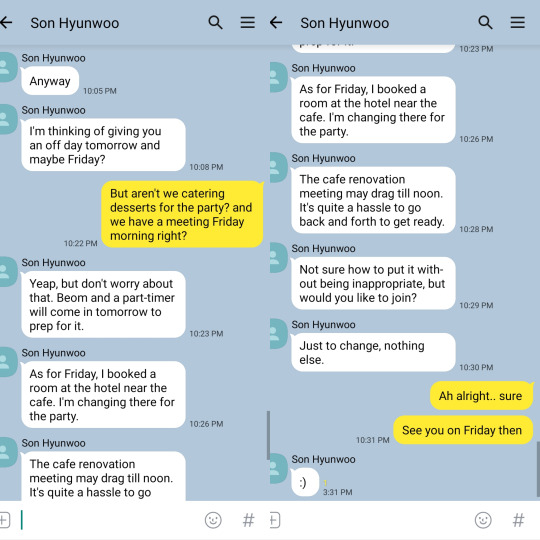Tap avatar beside the ':)' message
Viewport: 540px width, 540px height.
coord(278,468)
